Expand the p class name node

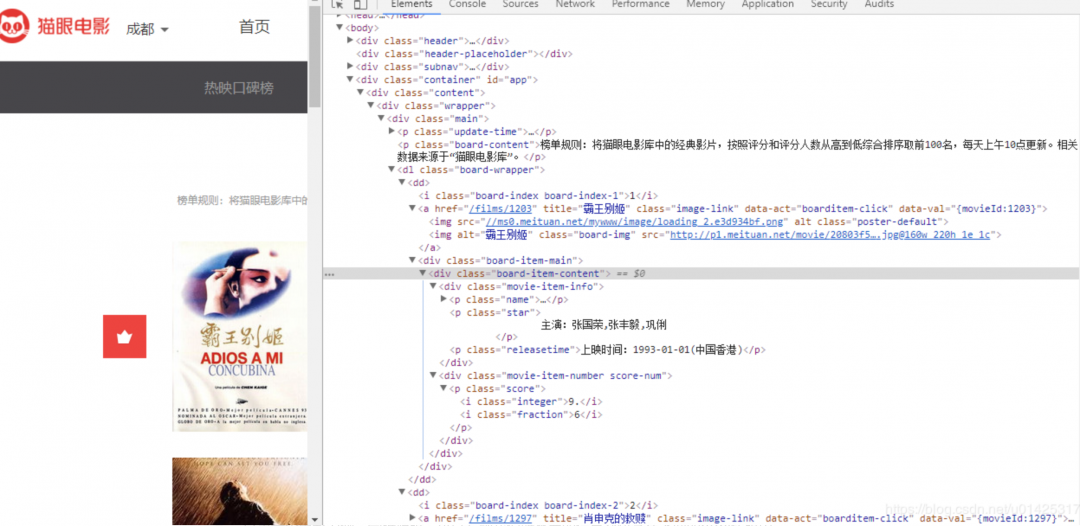pyautogui.click(x=444, y=299)
